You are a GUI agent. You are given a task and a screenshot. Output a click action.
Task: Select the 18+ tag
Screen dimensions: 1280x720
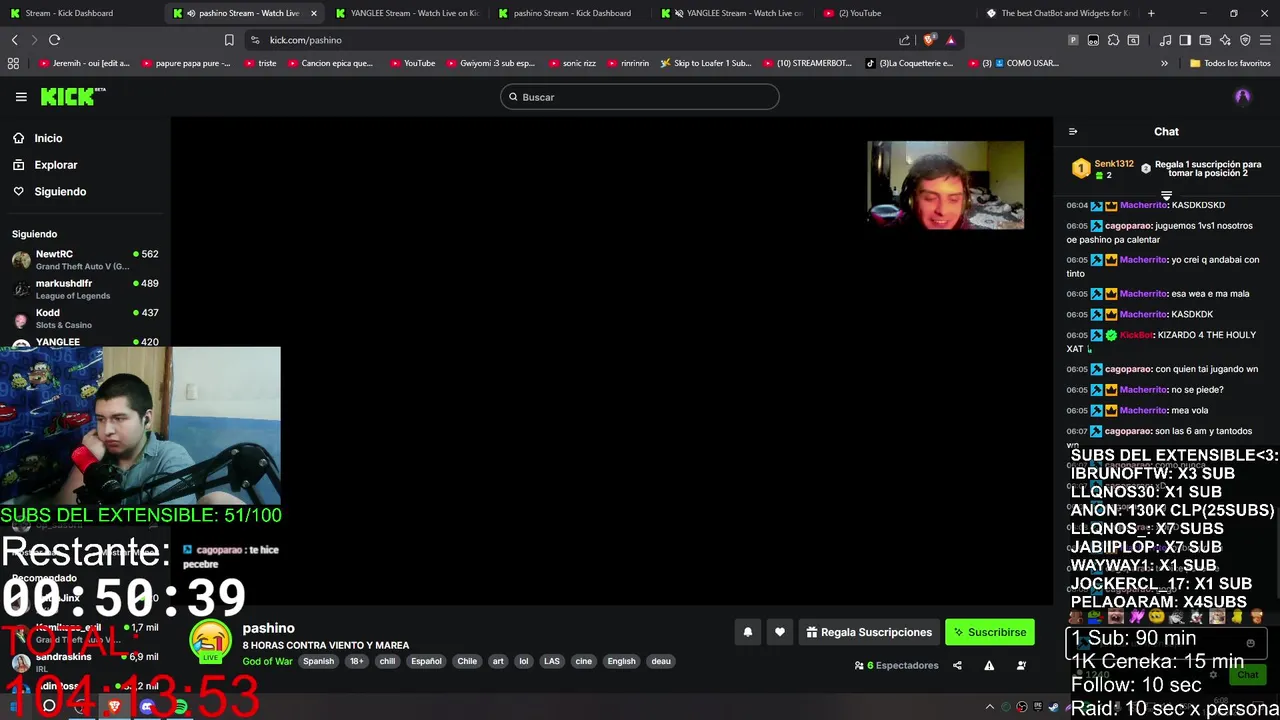356,661
